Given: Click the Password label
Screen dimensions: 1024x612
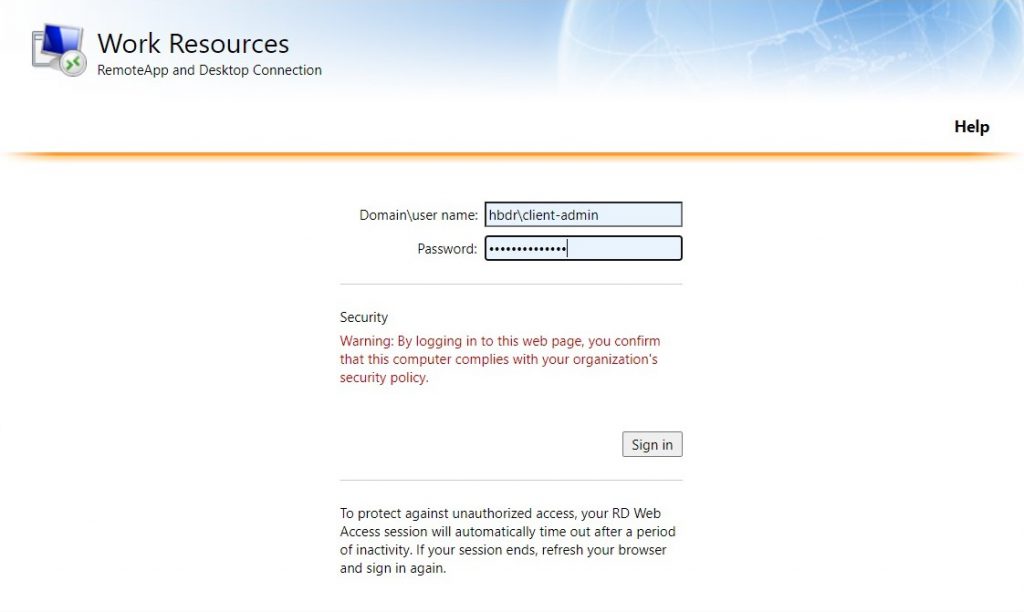Looking at the screenshot, I should coord(447,249).
